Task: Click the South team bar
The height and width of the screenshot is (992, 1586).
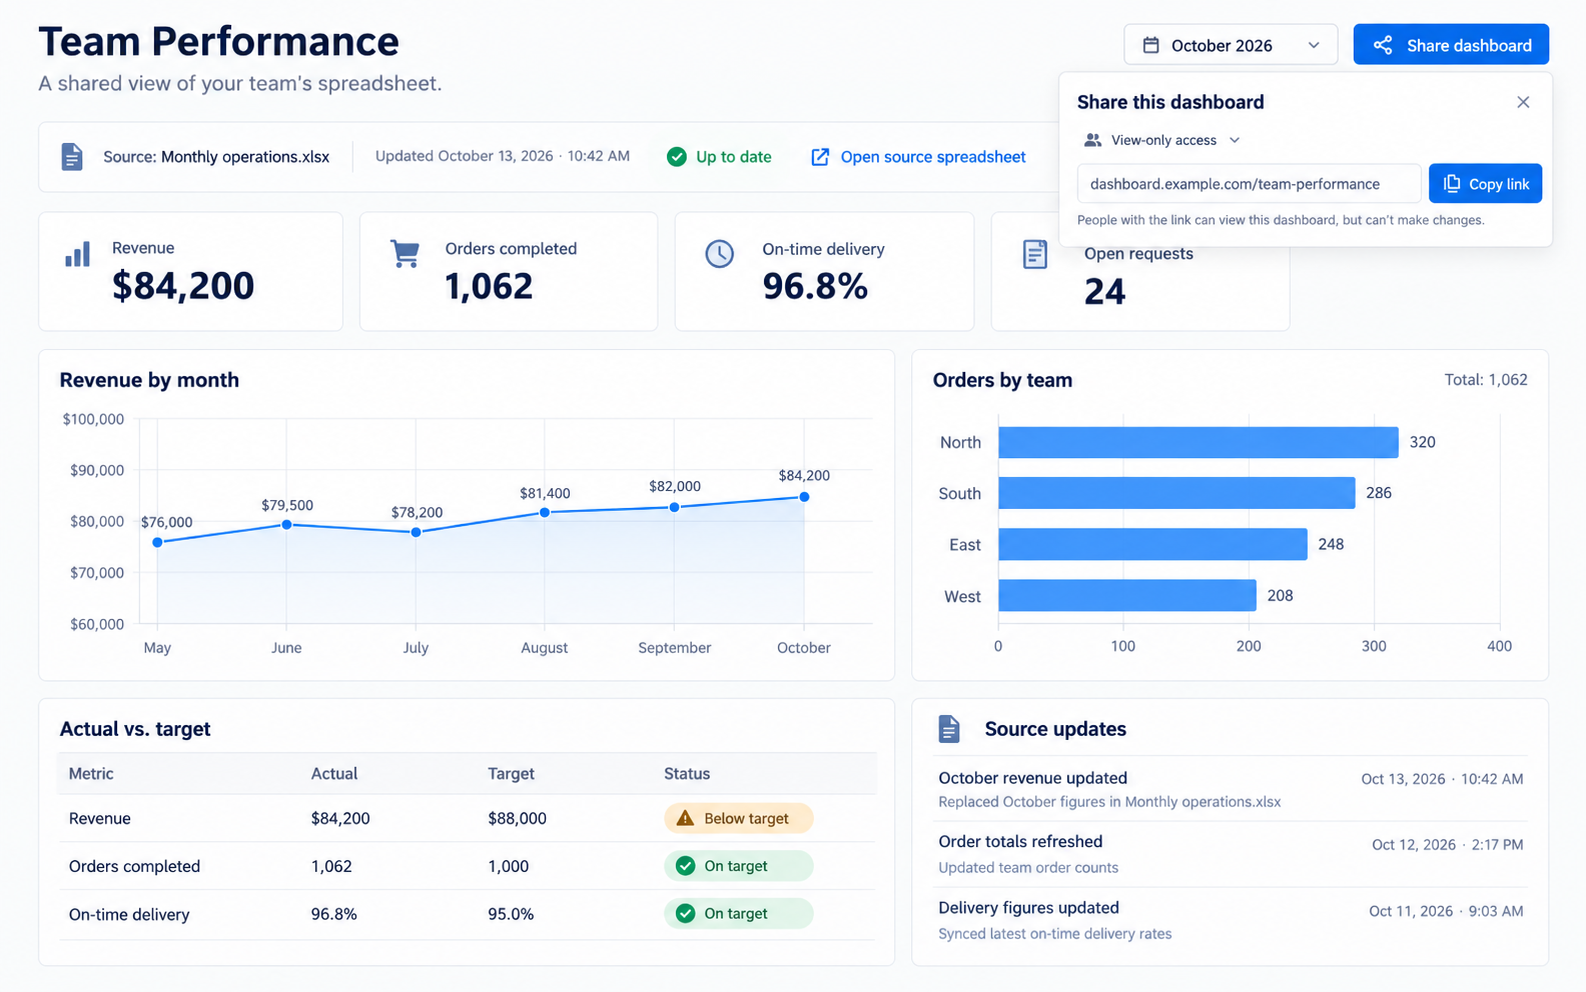Action: 1177,493
